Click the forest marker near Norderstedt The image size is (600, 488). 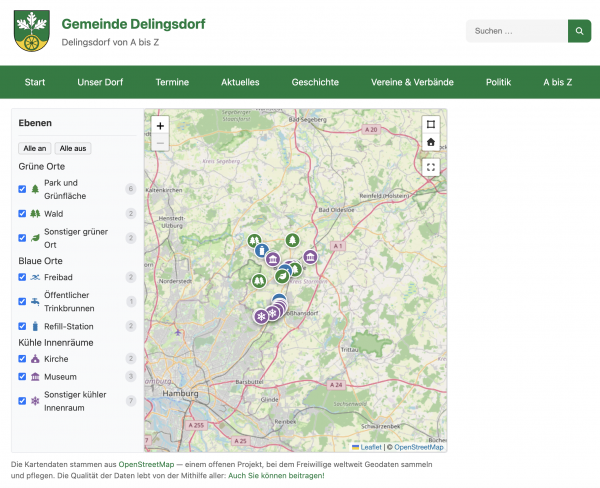pyautogui.click(x=259, y=281)
